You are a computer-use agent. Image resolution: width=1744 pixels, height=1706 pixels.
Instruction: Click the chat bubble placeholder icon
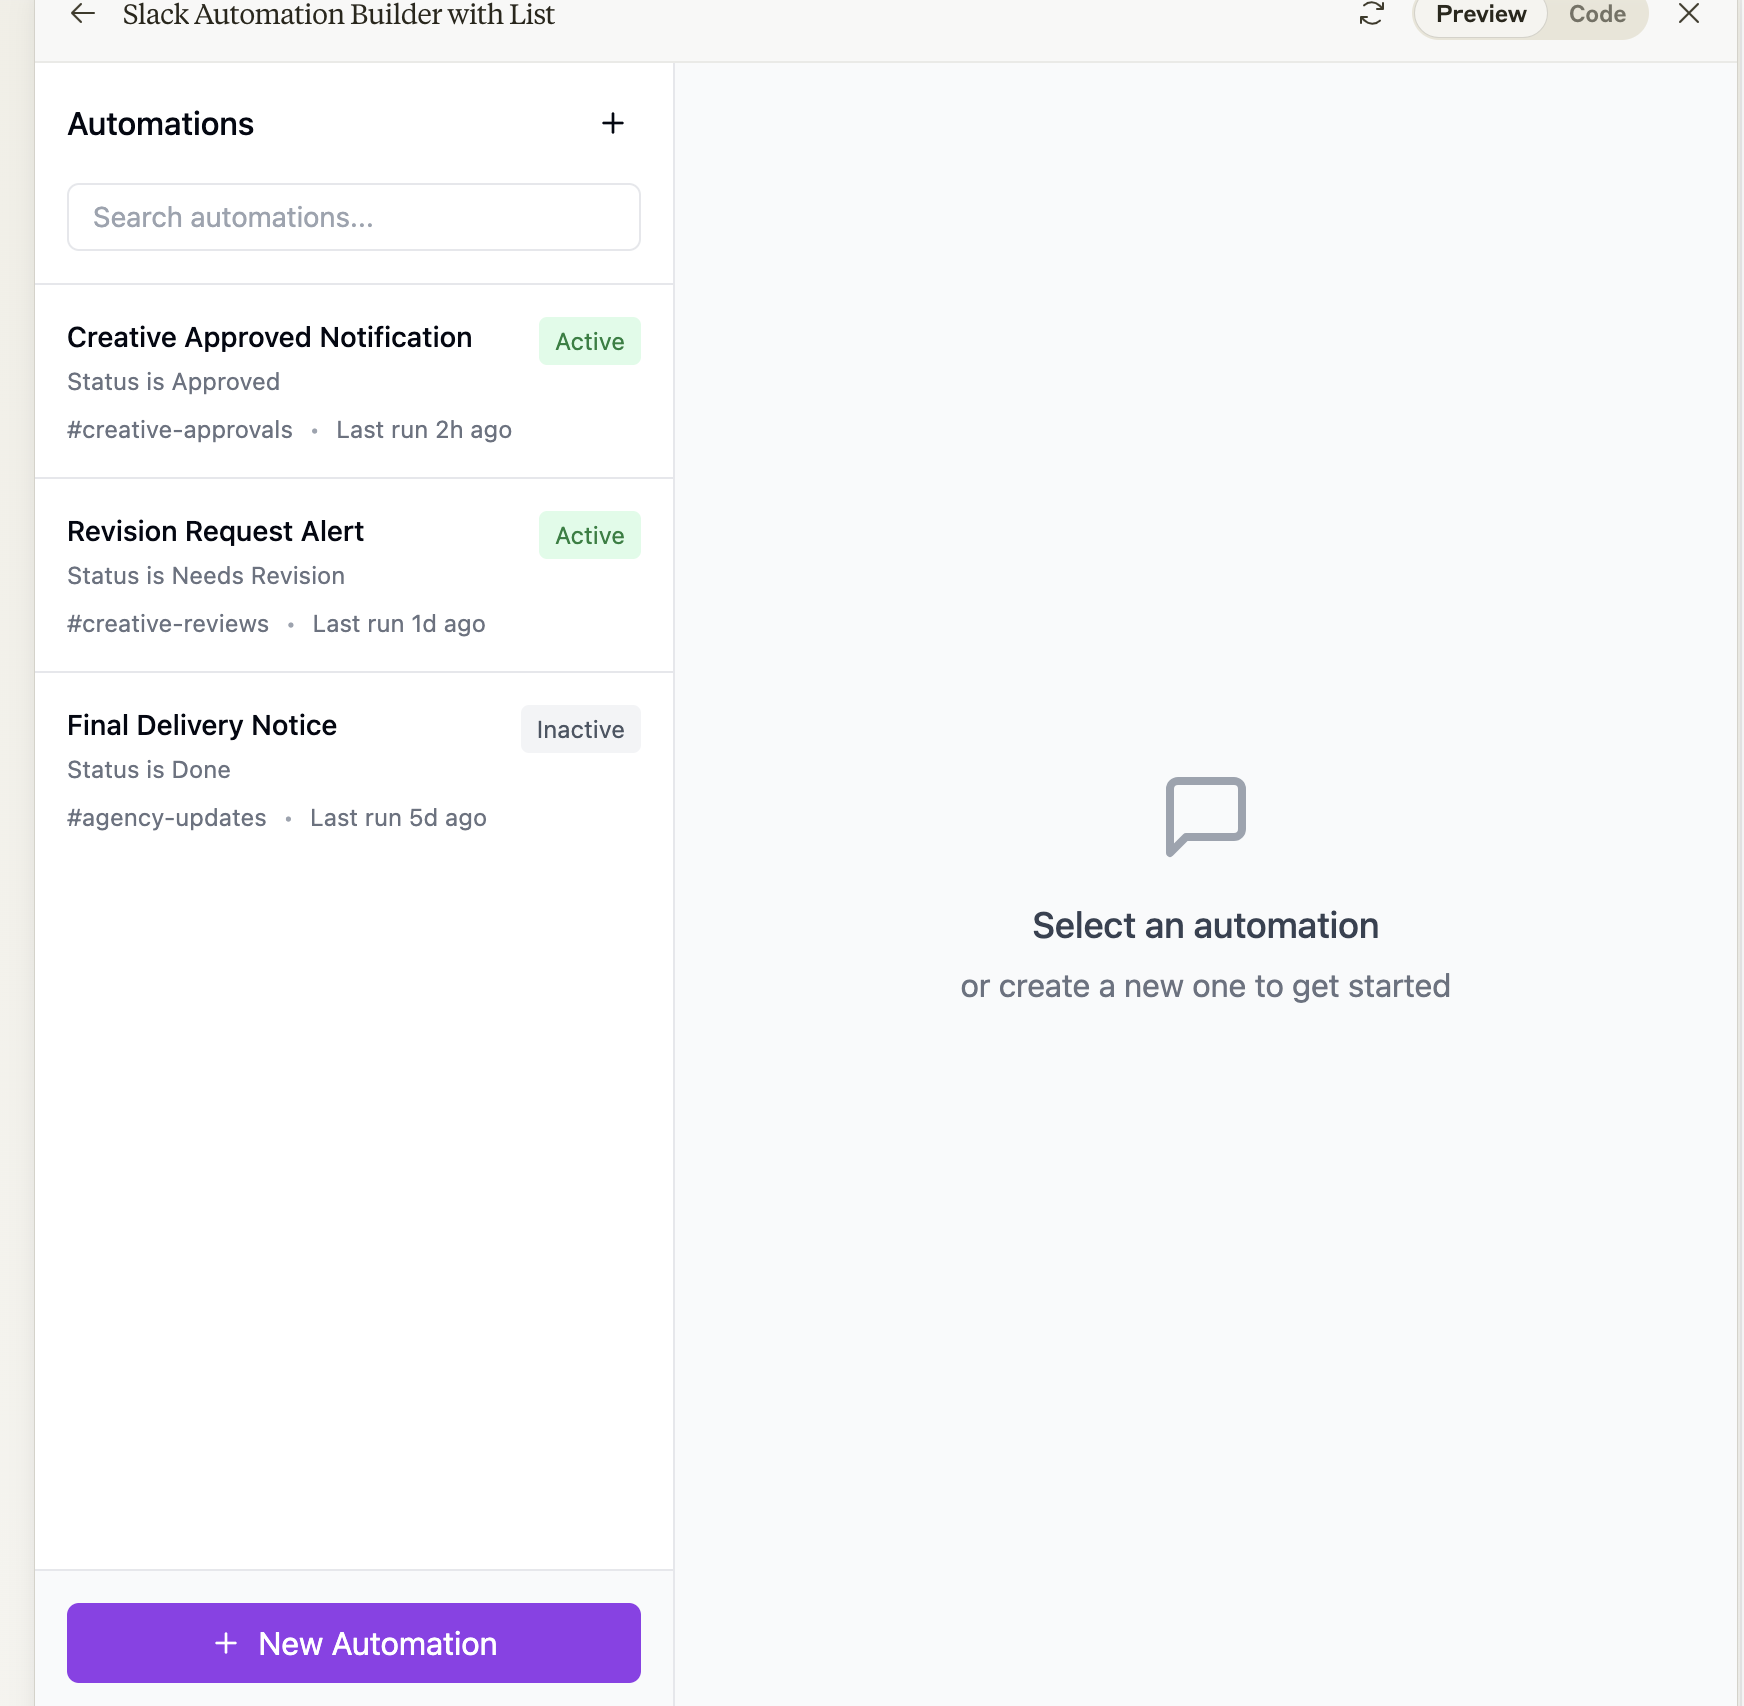pos(1205,815)
